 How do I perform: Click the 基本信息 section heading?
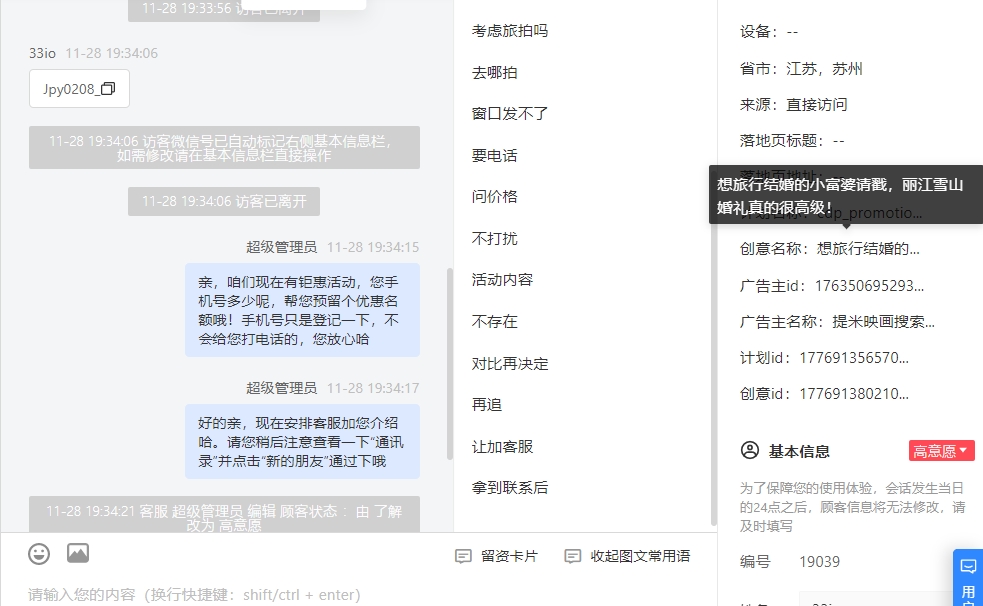pos(799,451)
